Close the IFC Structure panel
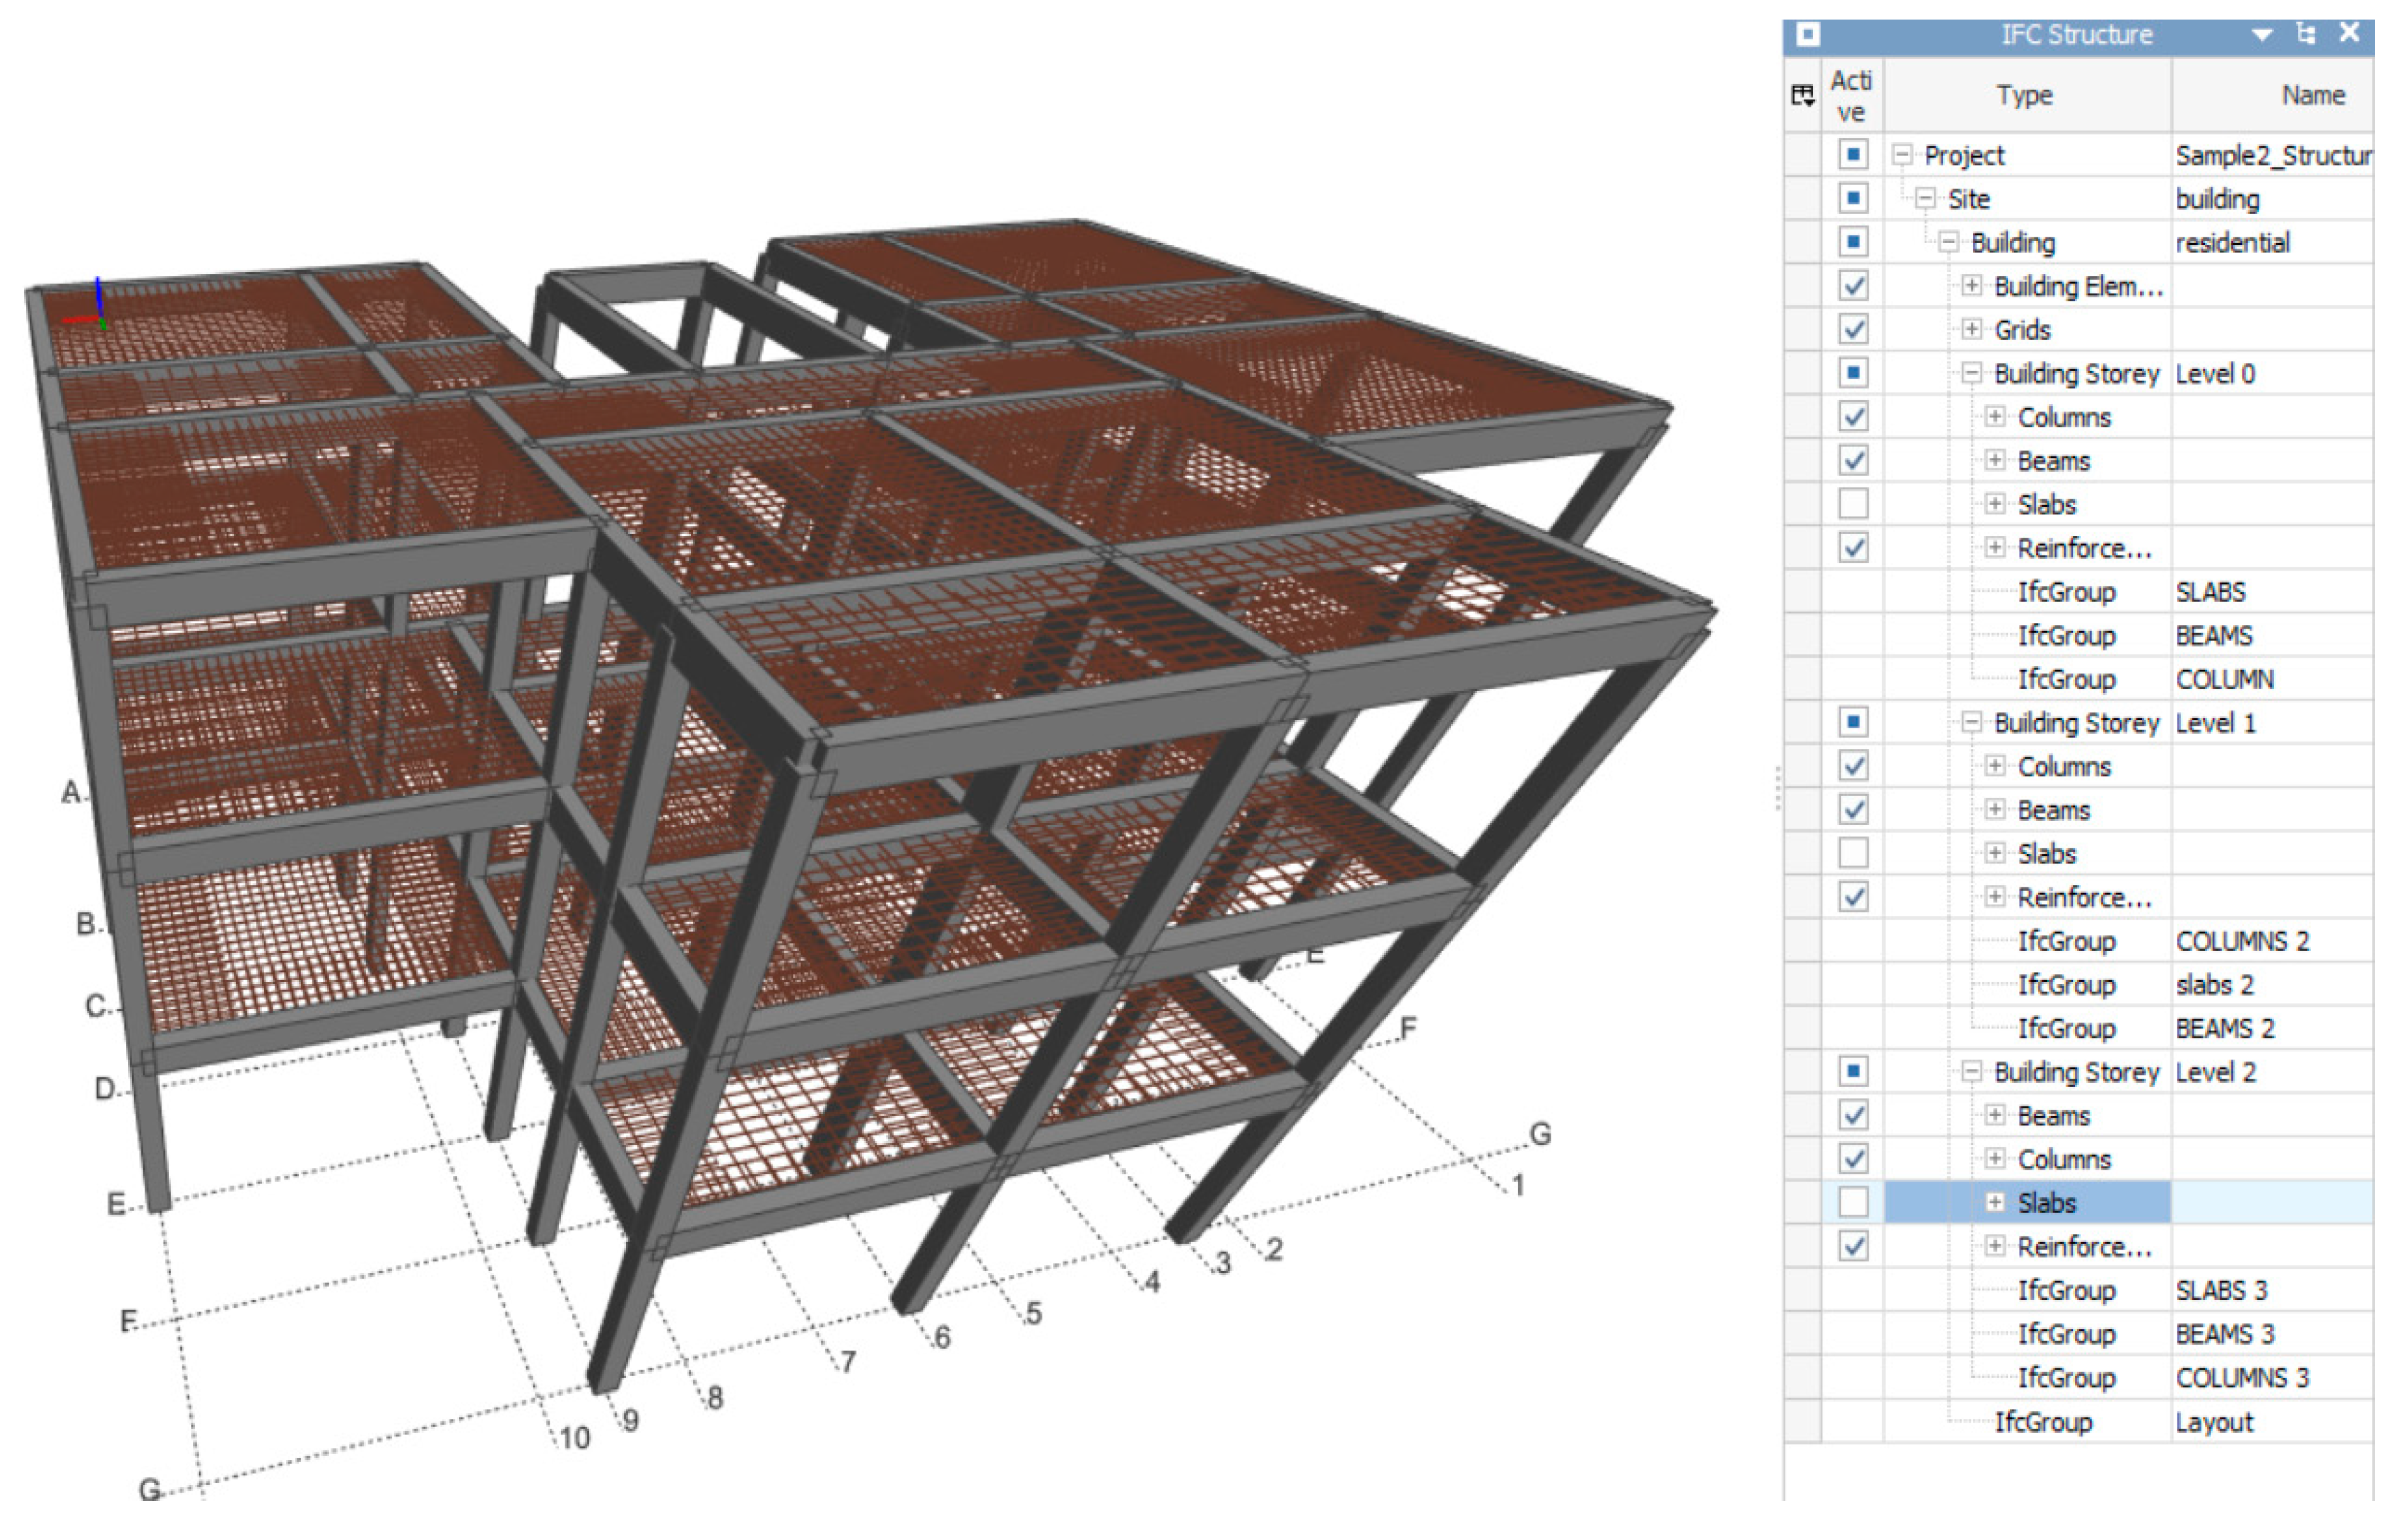The width and height of the screenshot is (2402, 1540). 2349,33
